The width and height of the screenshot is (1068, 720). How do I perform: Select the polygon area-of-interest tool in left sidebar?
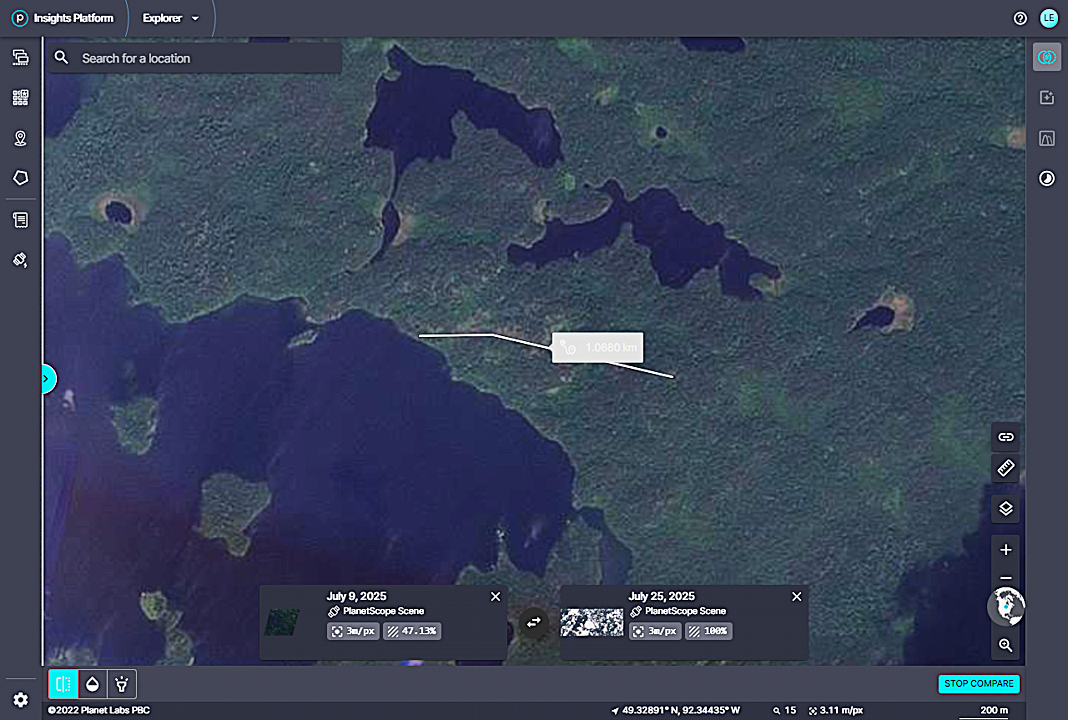[20, 178]
